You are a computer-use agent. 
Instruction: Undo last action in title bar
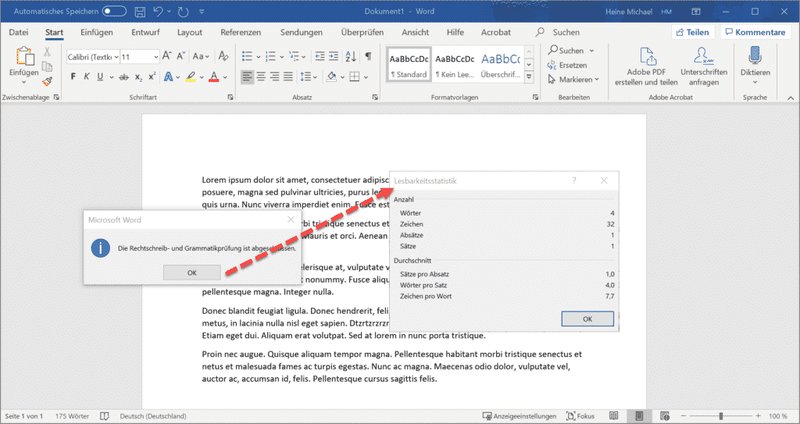pos(158,11)
